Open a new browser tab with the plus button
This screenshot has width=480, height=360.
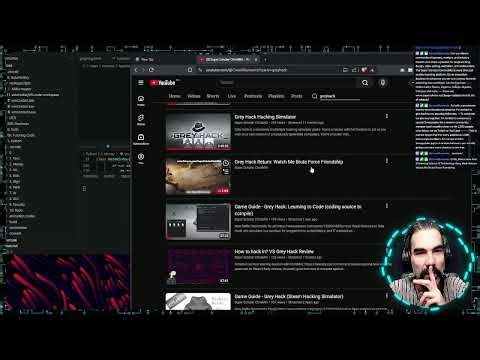pyautogui.click(x=265, y=59)
